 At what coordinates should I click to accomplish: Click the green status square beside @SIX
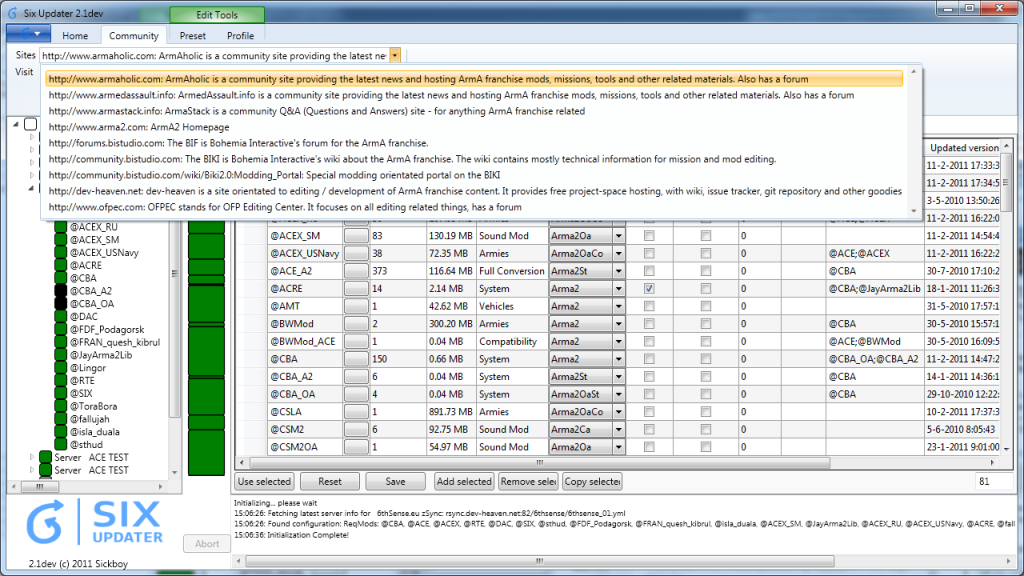pyautogui.click(x=60, y=395)
